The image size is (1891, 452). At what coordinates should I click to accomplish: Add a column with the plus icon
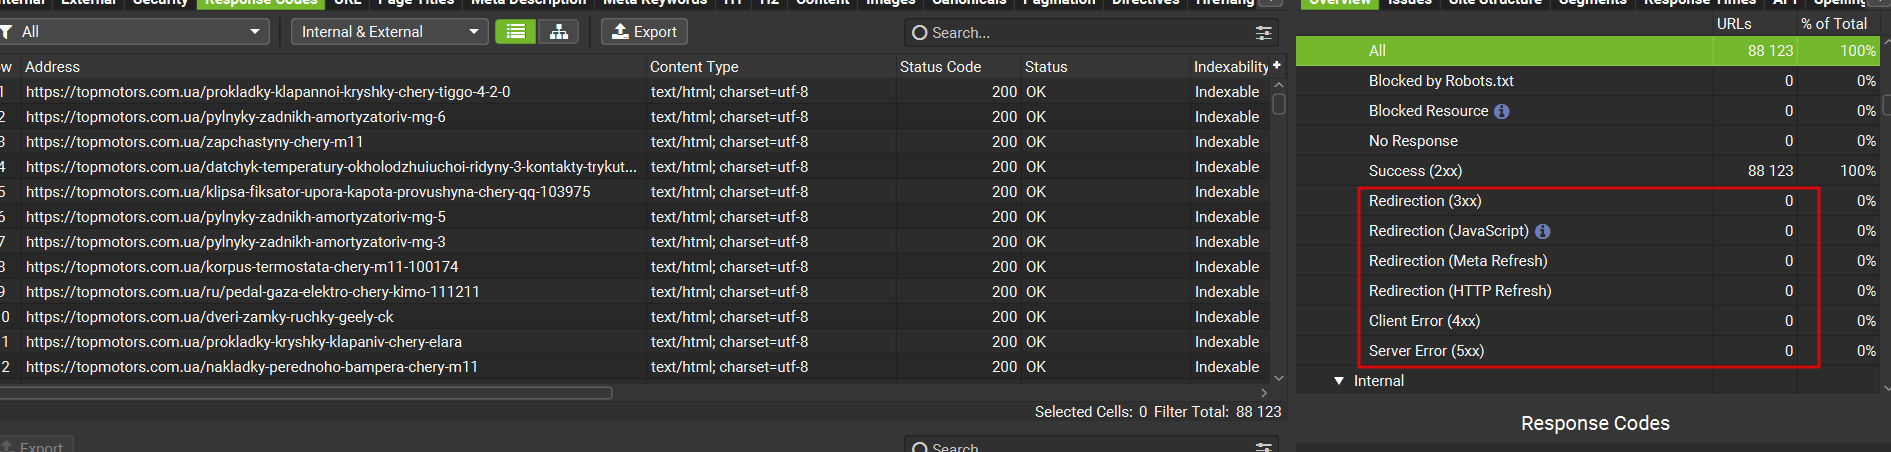click(x=1277, y=65)
